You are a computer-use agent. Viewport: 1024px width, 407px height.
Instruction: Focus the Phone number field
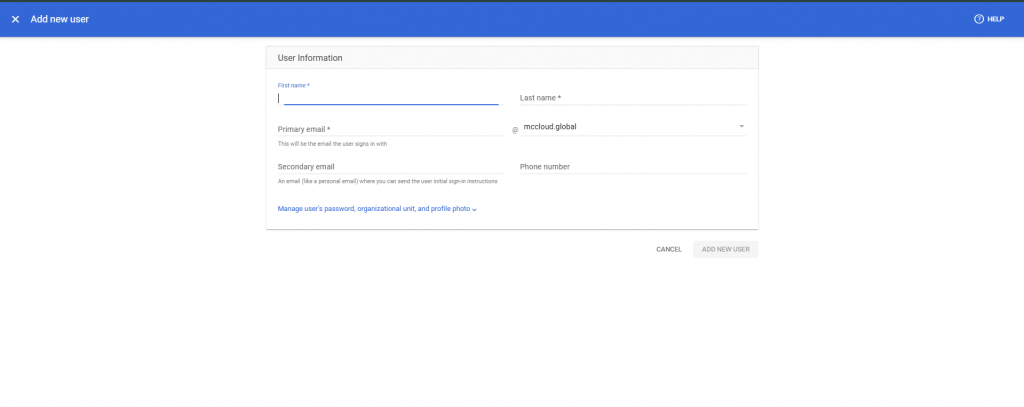pos(632,167)
